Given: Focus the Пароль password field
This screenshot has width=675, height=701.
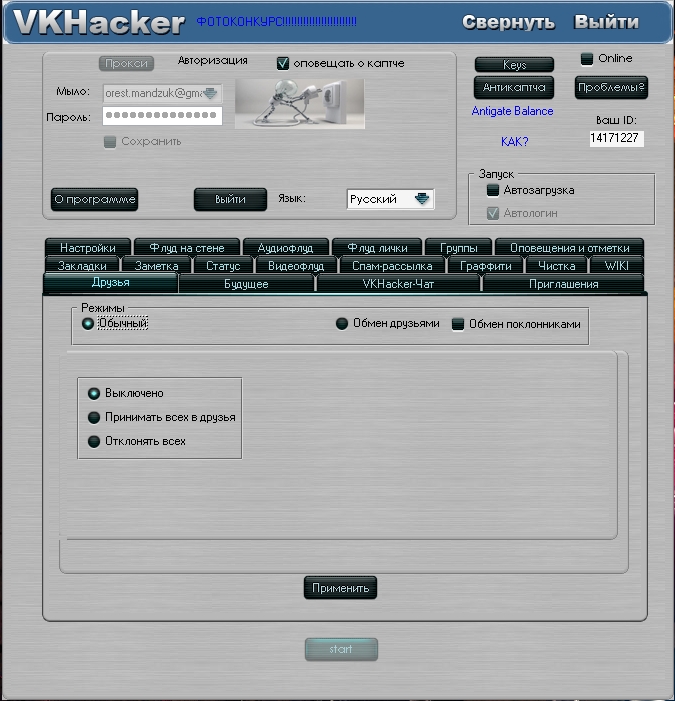Looking at the screenshot, I should click(162, 115).
